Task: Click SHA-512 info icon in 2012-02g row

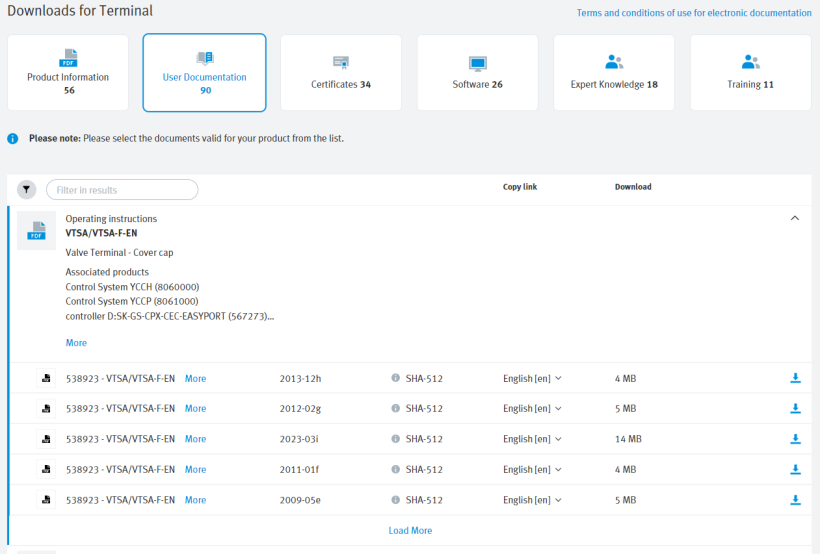Action: pos(395,408)
